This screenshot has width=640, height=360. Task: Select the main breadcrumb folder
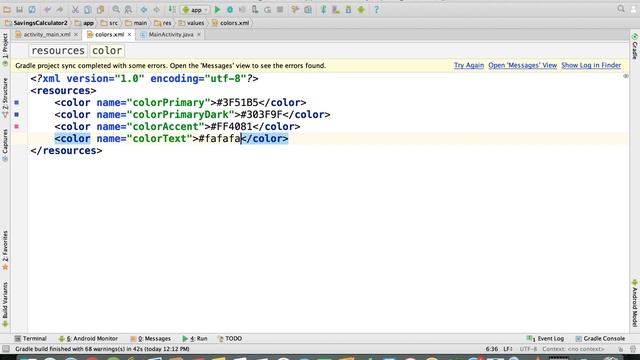(136, 23)
